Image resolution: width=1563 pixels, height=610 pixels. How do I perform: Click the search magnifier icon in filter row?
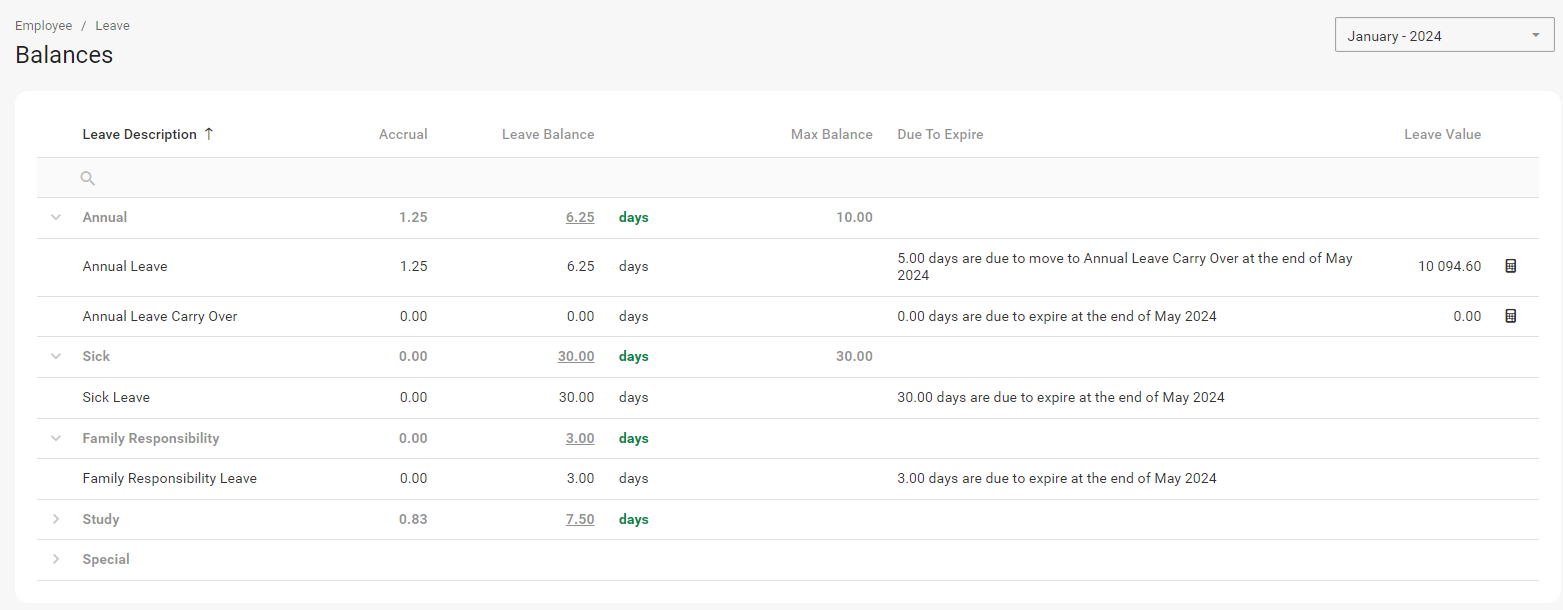click(88, 178)
